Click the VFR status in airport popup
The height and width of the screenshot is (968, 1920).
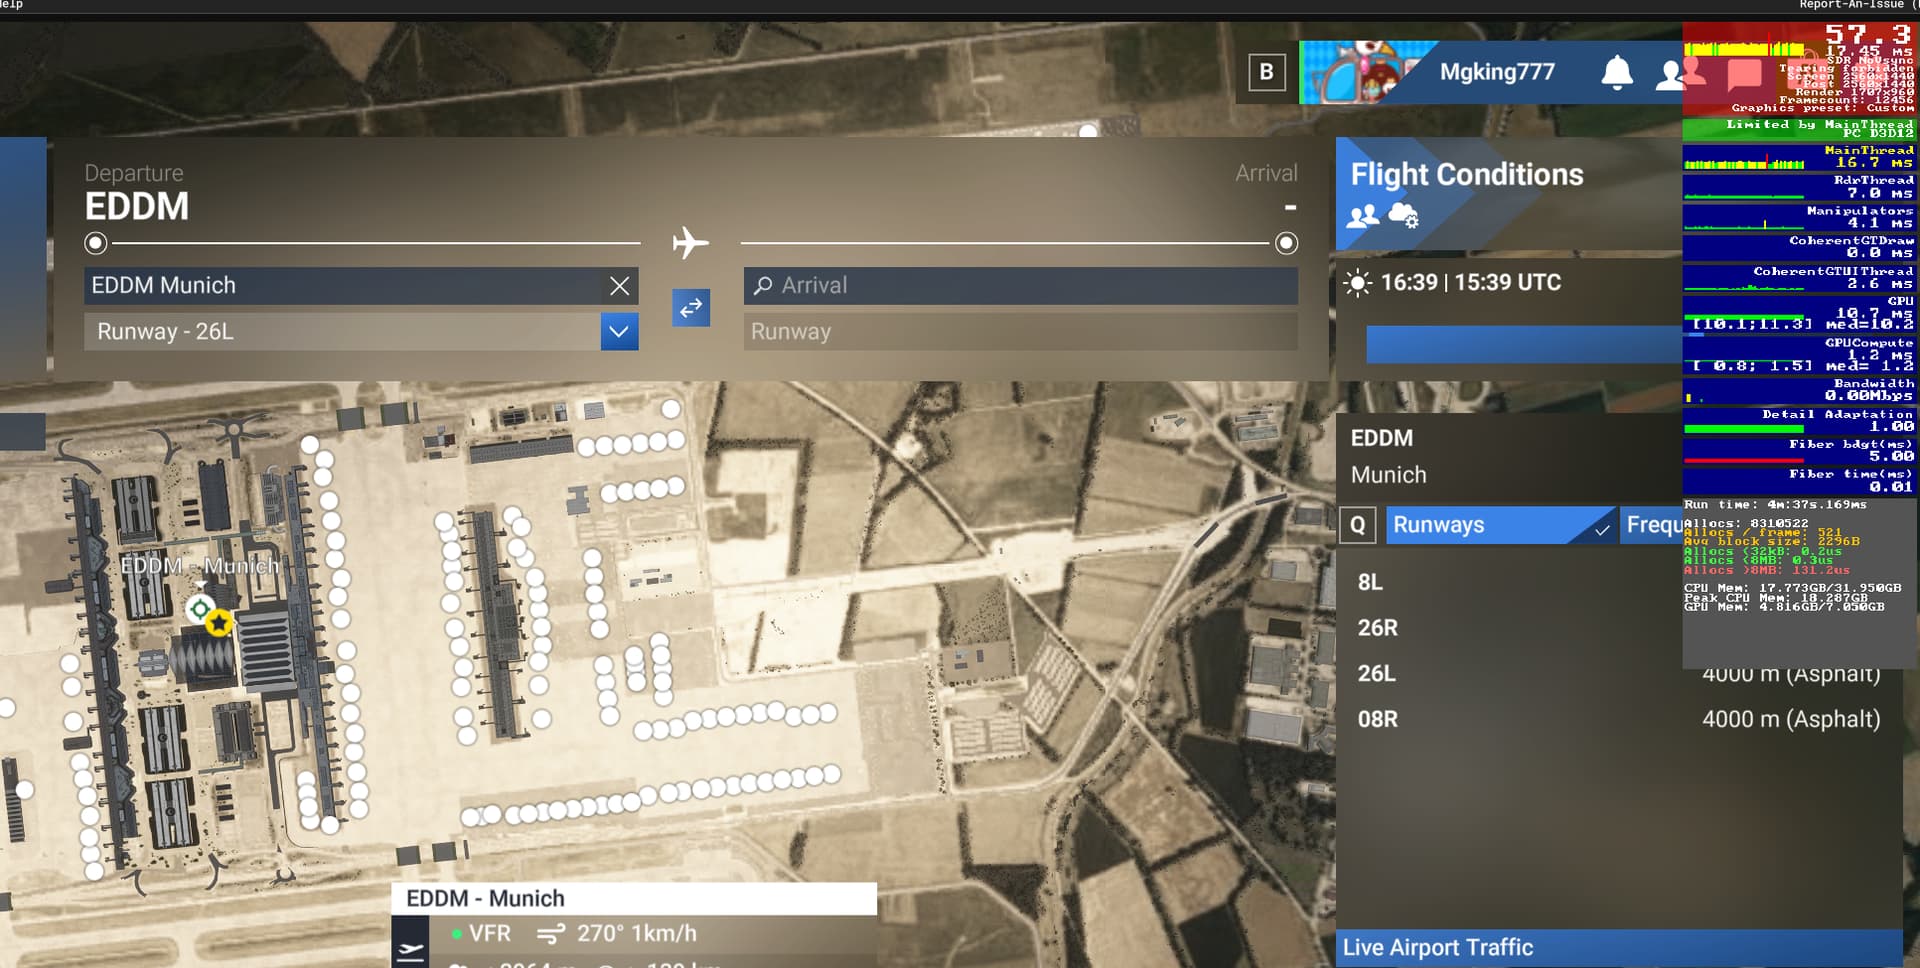[x=481, y=934]
